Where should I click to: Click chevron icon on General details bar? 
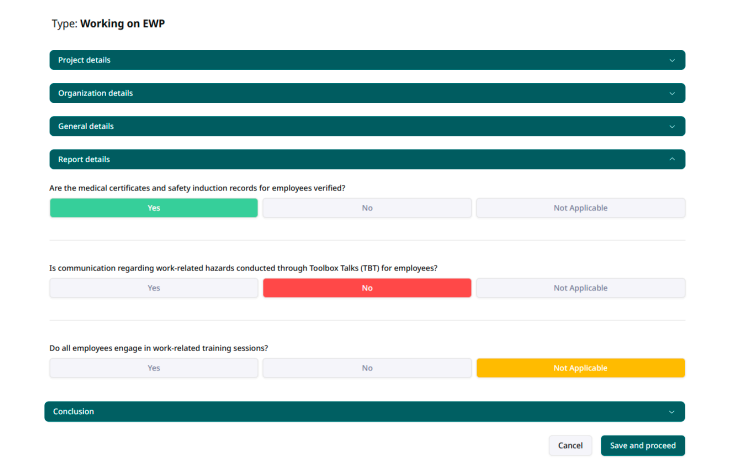tap(672, 126)
